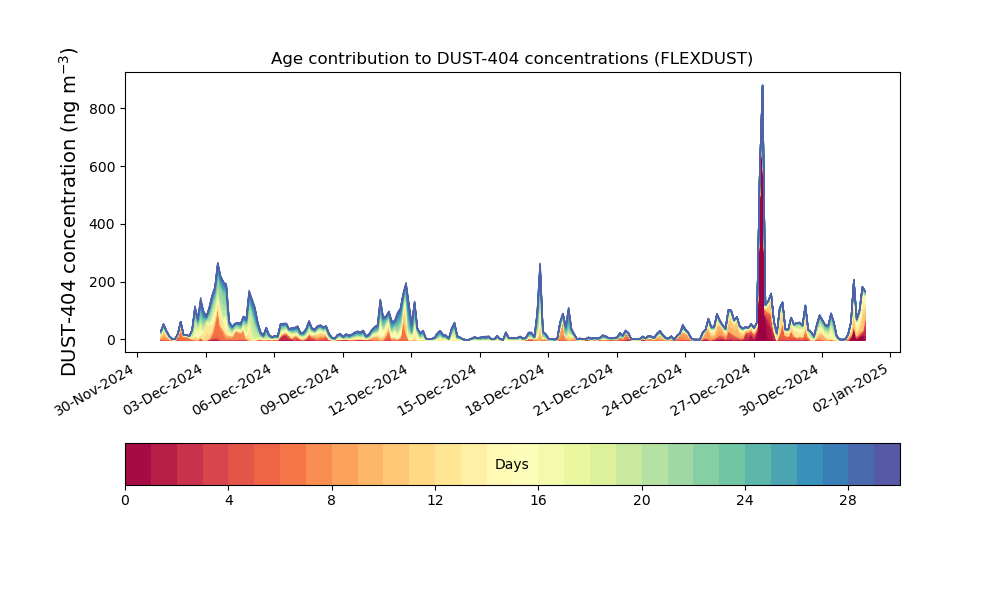Click y-axis tick label 600
1000x600 pixels.
103,167
